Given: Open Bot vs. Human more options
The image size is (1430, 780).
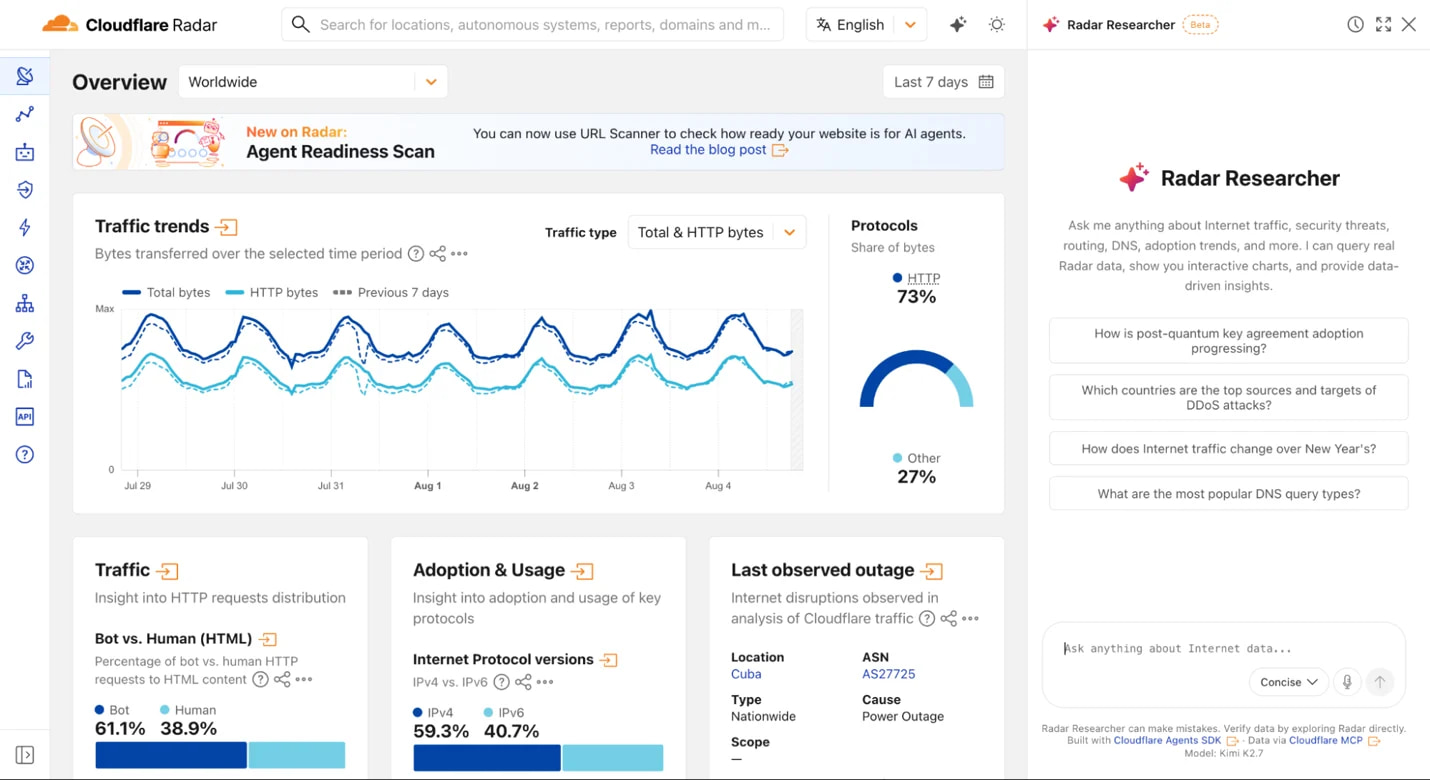Looking at the screenshot, I should point(305,680).
